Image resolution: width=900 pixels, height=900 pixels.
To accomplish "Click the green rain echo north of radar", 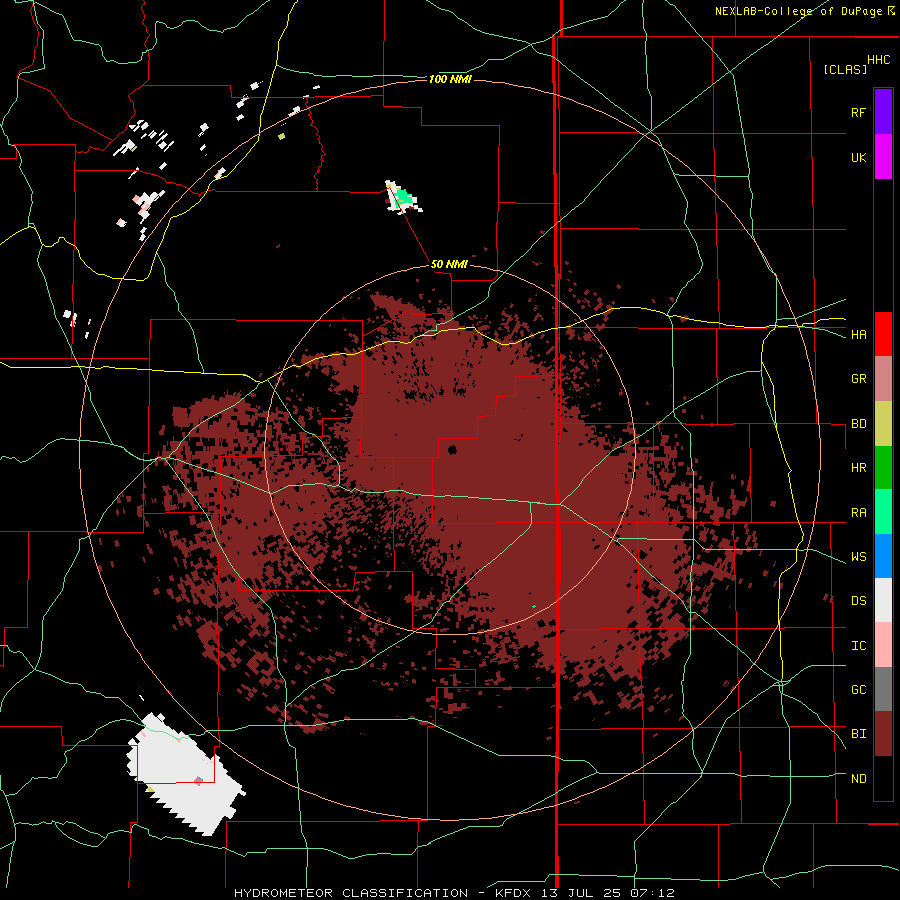I will (x=405, y=197).
